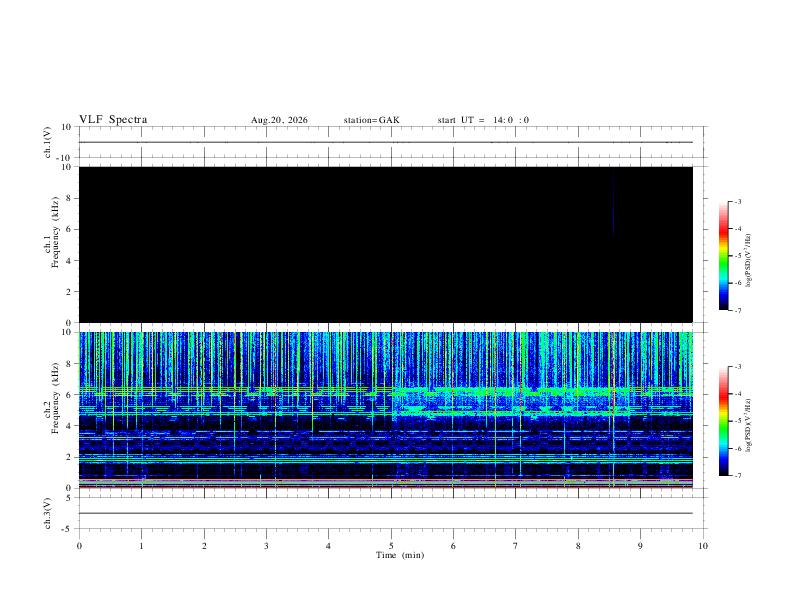Click the station=GAK label
The image size is (792, 612).
371,120
